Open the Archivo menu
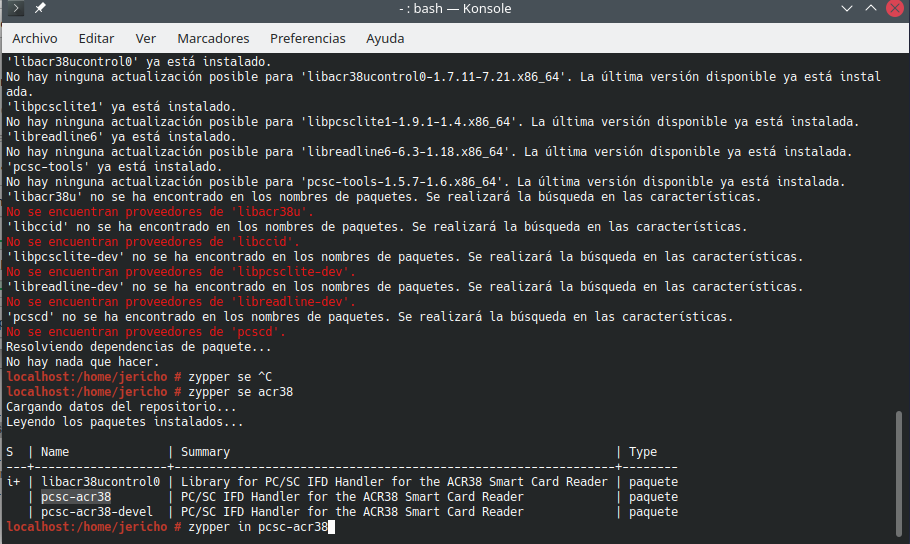The height and width of the screenshot is (544, 910). pyautogui.click(x=35, y=38)
